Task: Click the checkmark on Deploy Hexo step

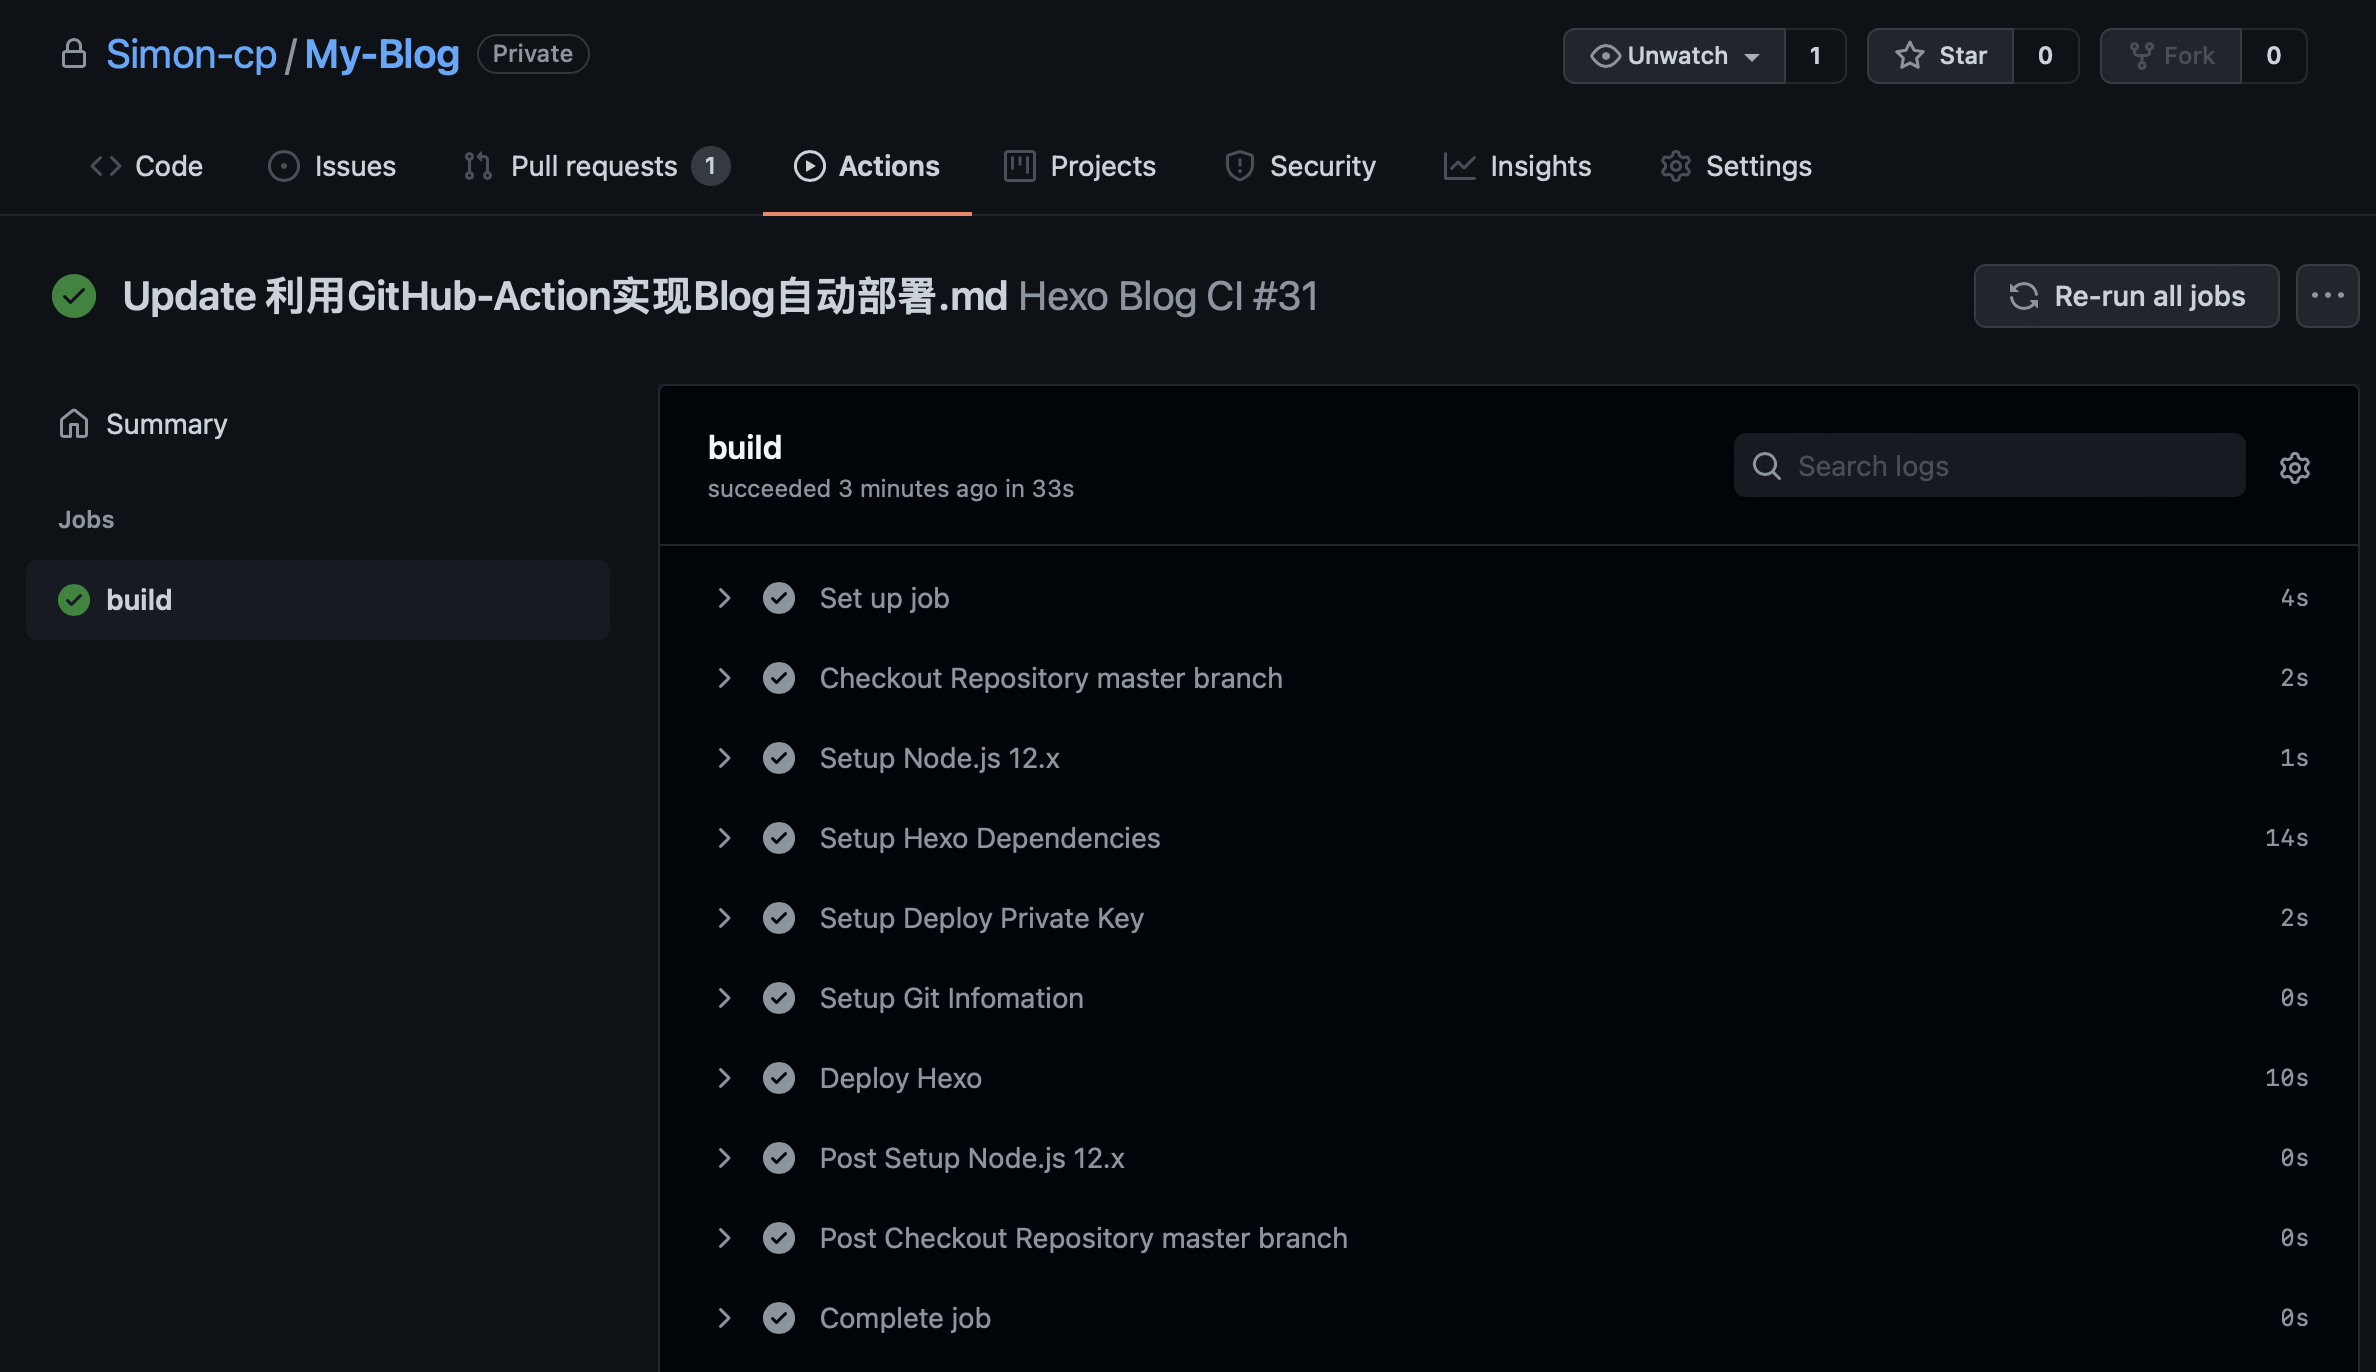Action: pyautogui.click(x=778, y=1078)
